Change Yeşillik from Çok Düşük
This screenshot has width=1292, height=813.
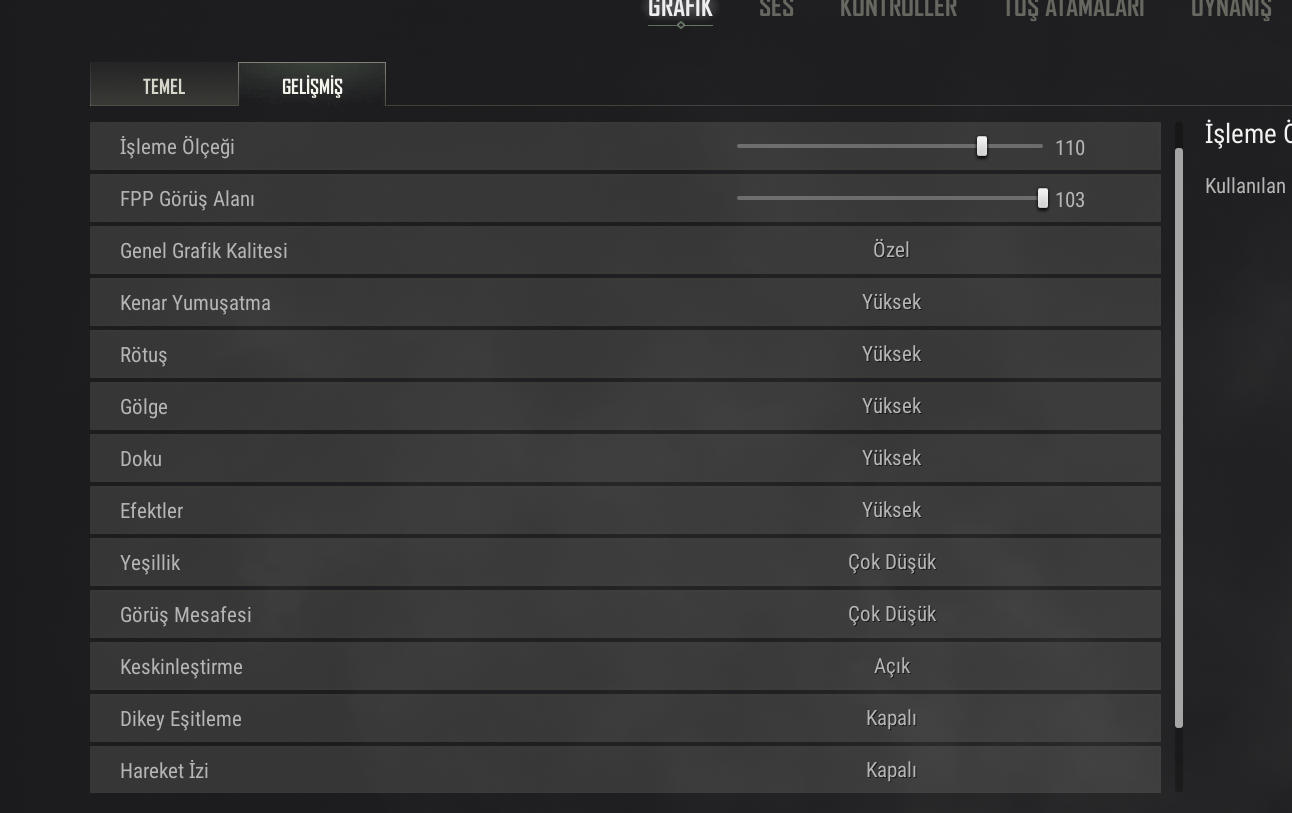(891, 562)
